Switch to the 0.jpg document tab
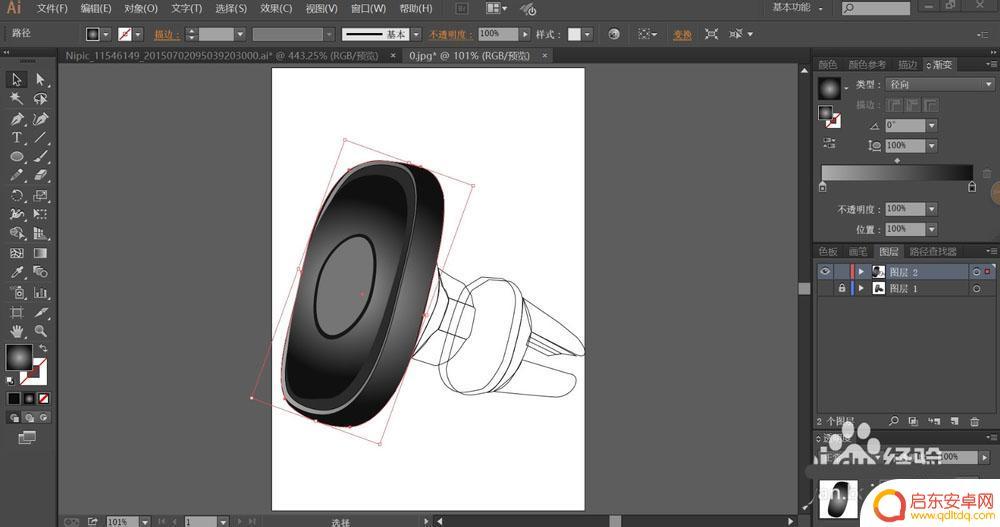The image size is (1000, 527). tap(469, 56)
